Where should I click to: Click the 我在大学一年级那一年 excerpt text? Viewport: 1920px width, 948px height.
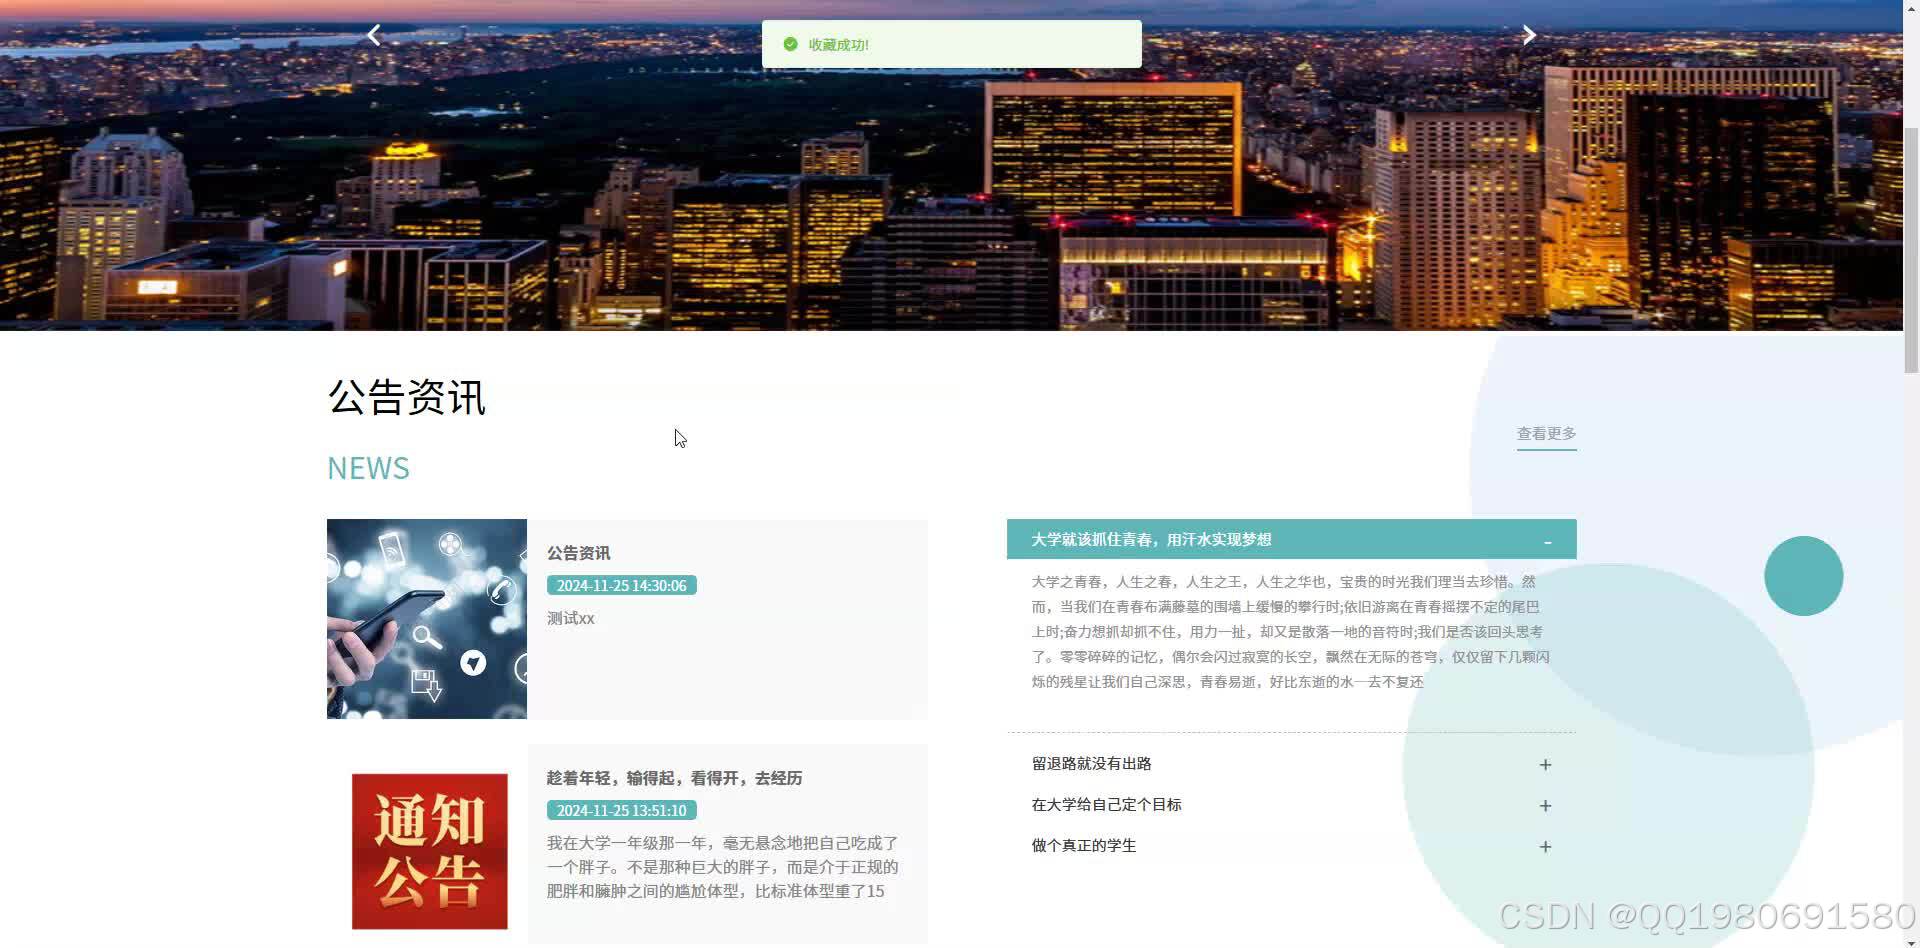(722, 867)
